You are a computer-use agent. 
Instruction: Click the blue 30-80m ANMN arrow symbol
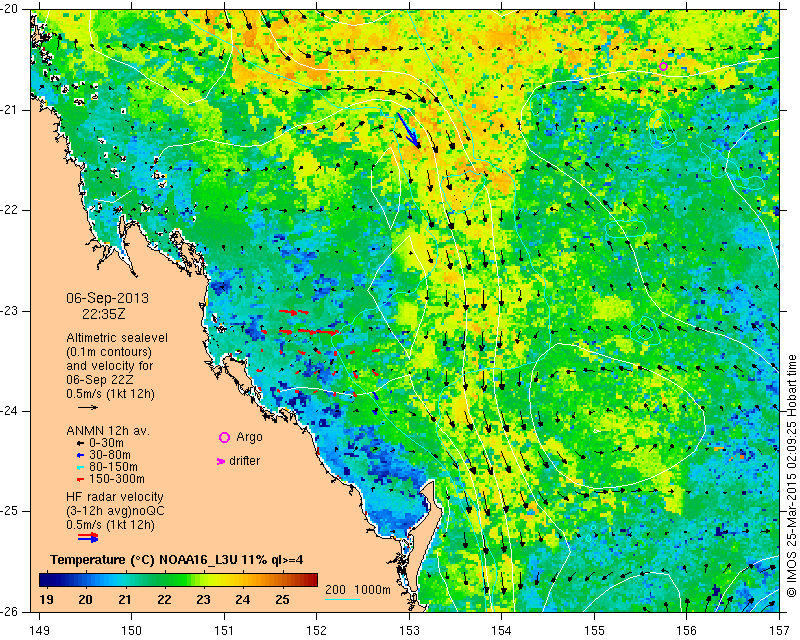tap(80, 455)
